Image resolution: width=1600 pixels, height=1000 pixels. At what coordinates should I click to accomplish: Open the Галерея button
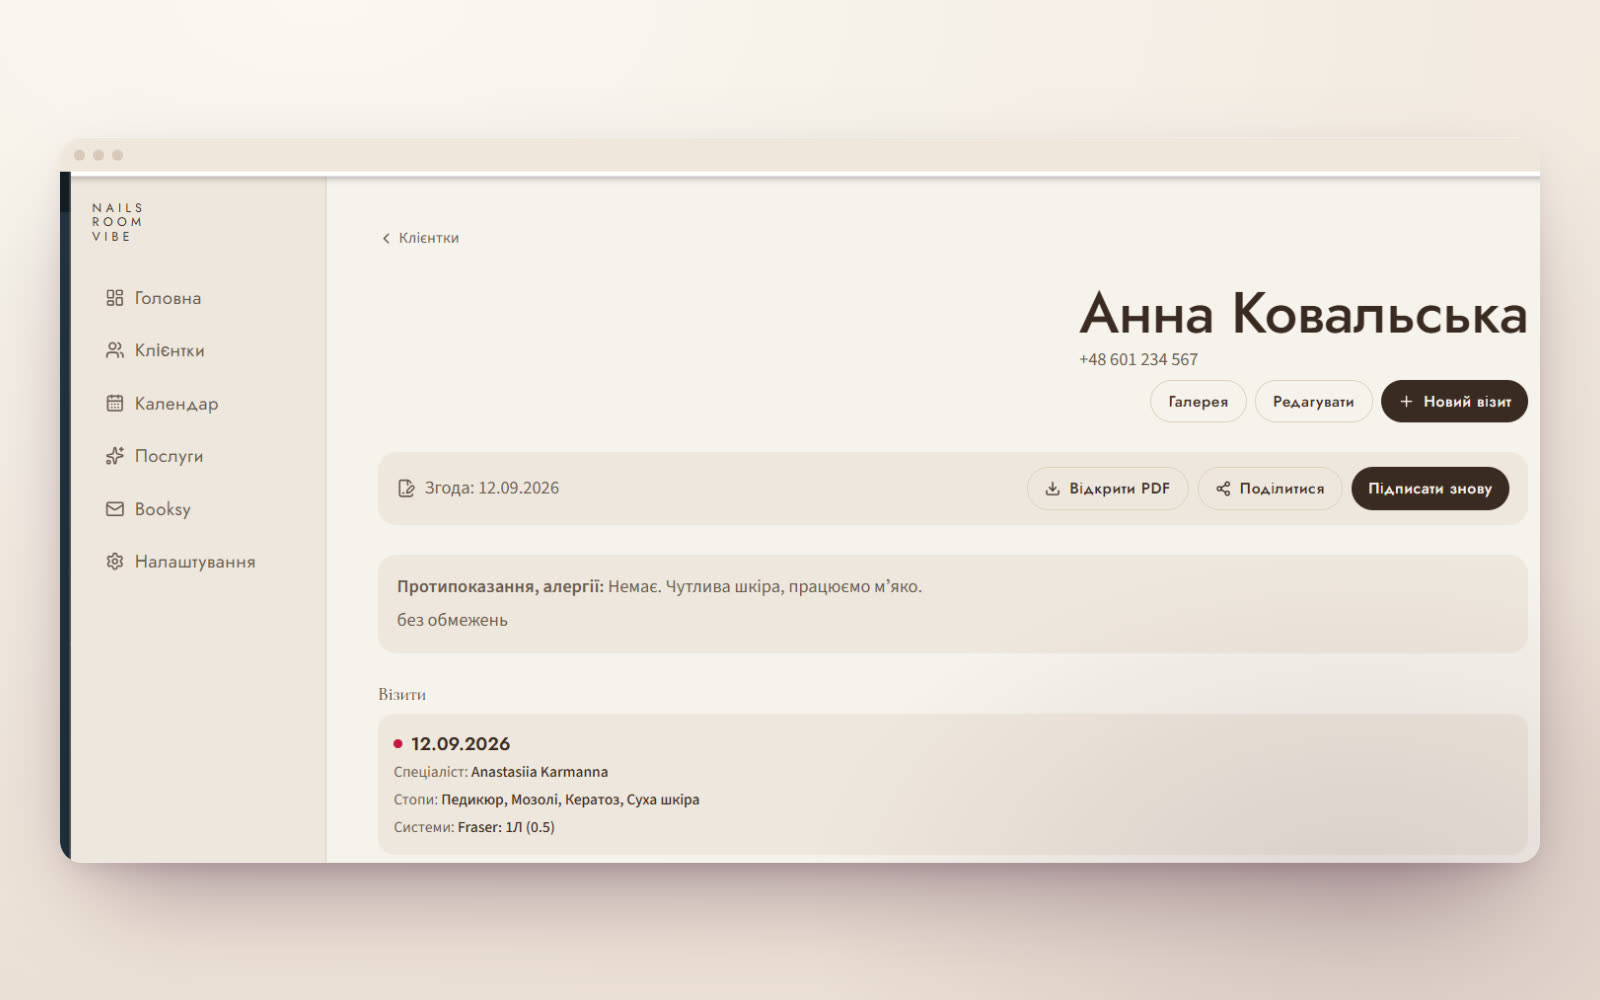(x=1198, y=401)
